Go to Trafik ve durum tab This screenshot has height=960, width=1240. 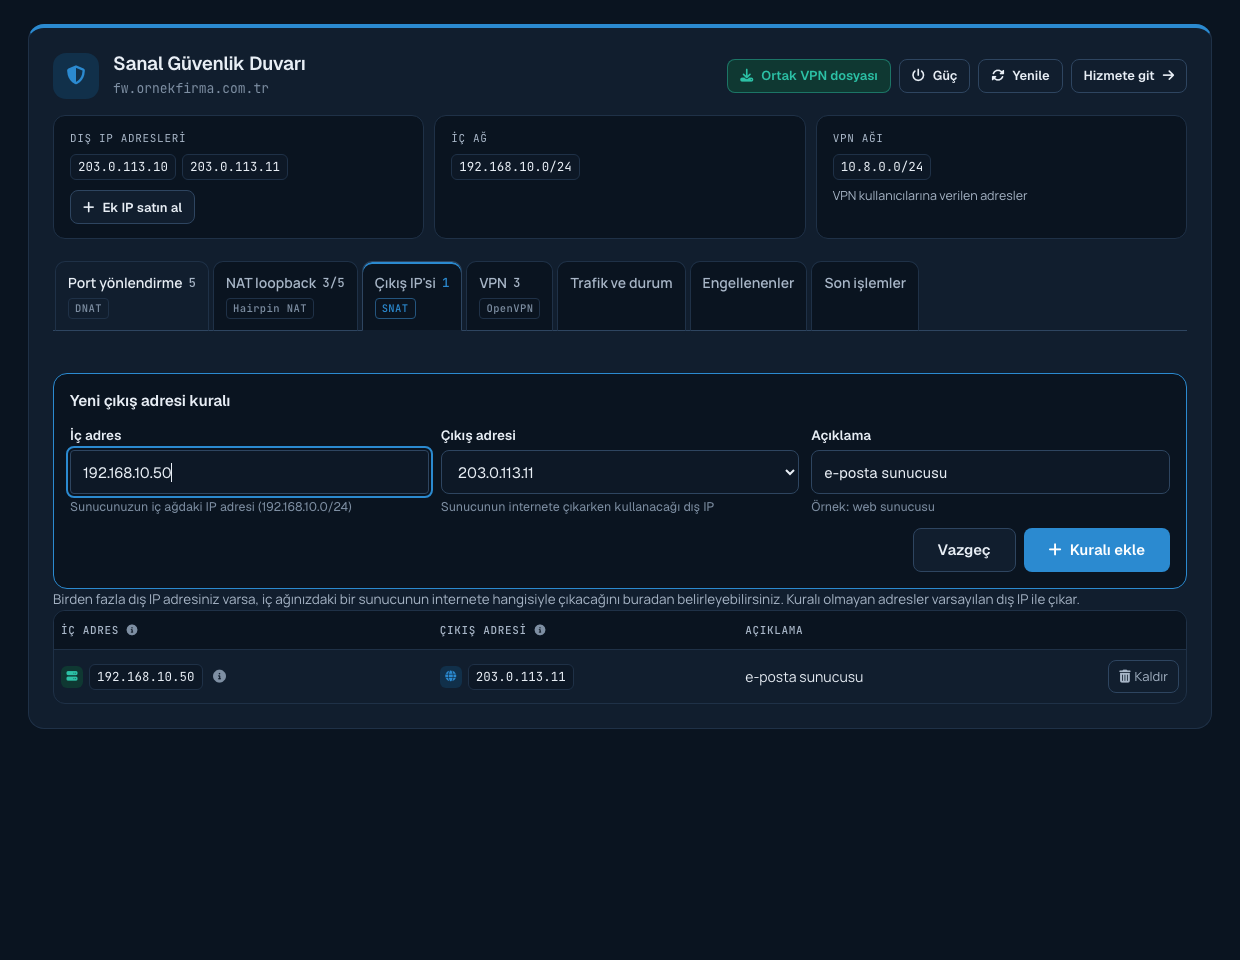click(621, 296)
